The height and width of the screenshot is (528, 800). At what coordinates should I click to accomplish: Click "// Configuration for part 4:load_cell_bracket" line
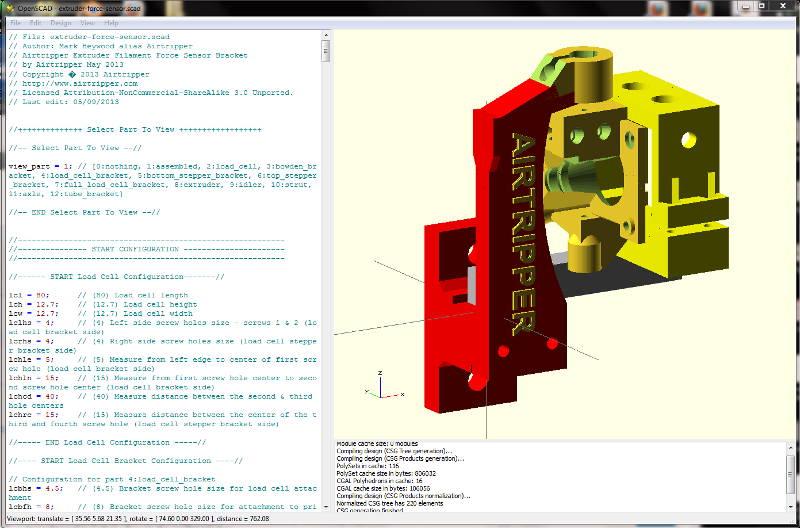pos(112,480)
